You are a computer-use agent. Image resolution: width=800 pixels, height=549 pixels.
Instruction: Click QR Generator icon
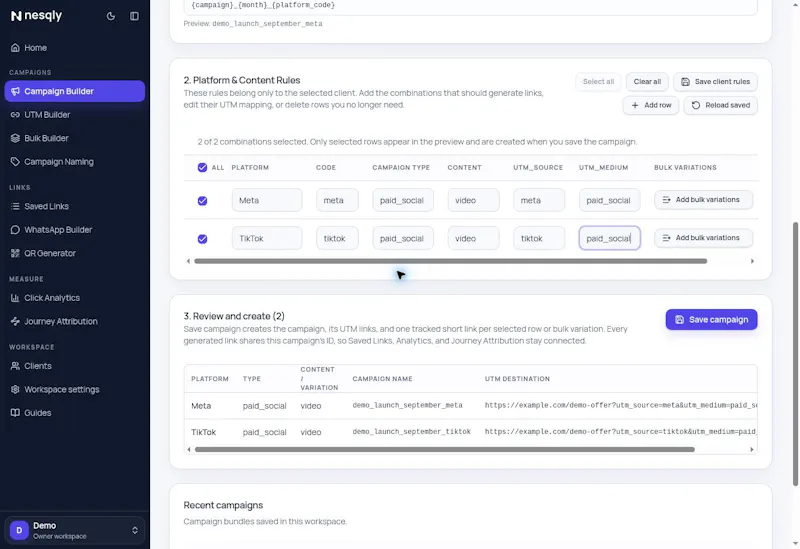point(15,253)
